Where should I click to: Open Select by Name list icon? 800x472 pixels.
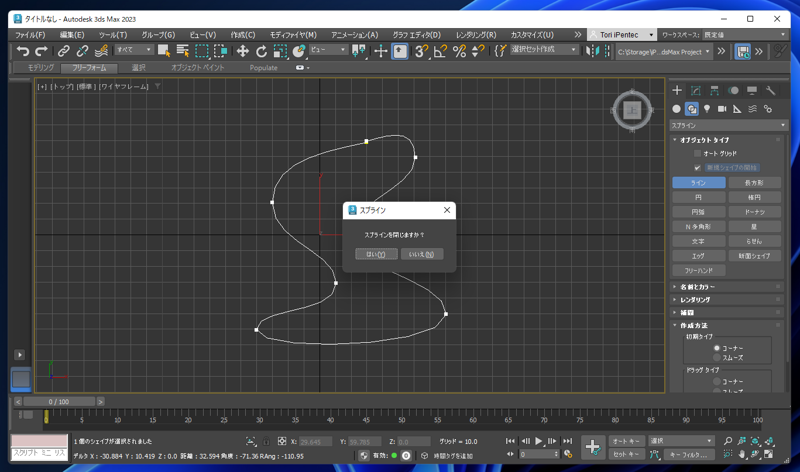(x=182, y=51)
